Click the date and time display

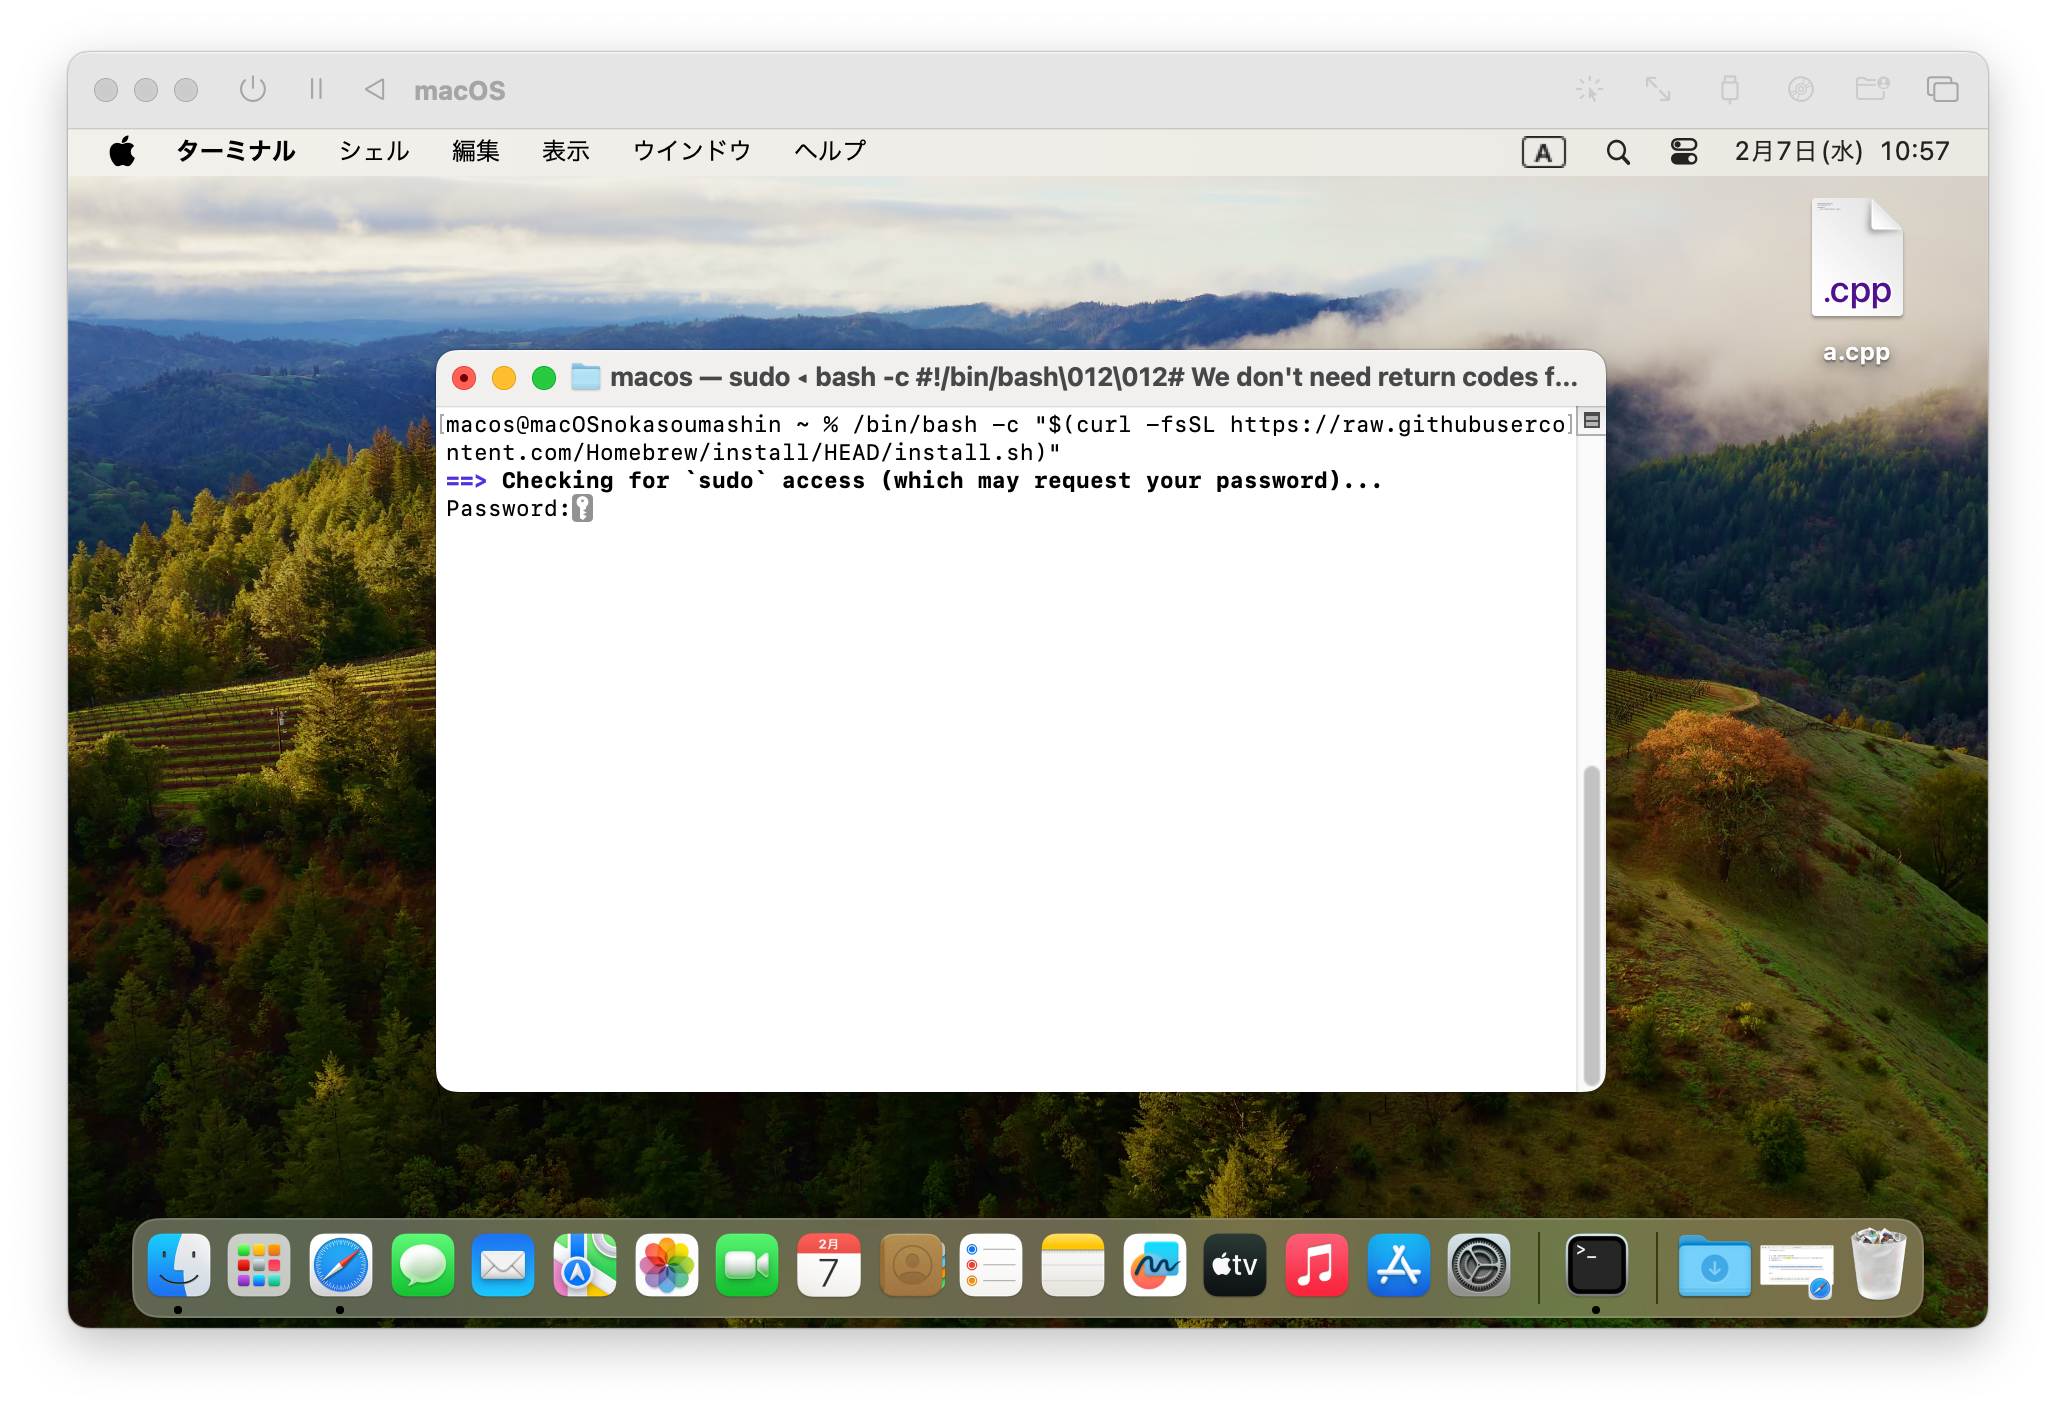(x=1841, y=152)
